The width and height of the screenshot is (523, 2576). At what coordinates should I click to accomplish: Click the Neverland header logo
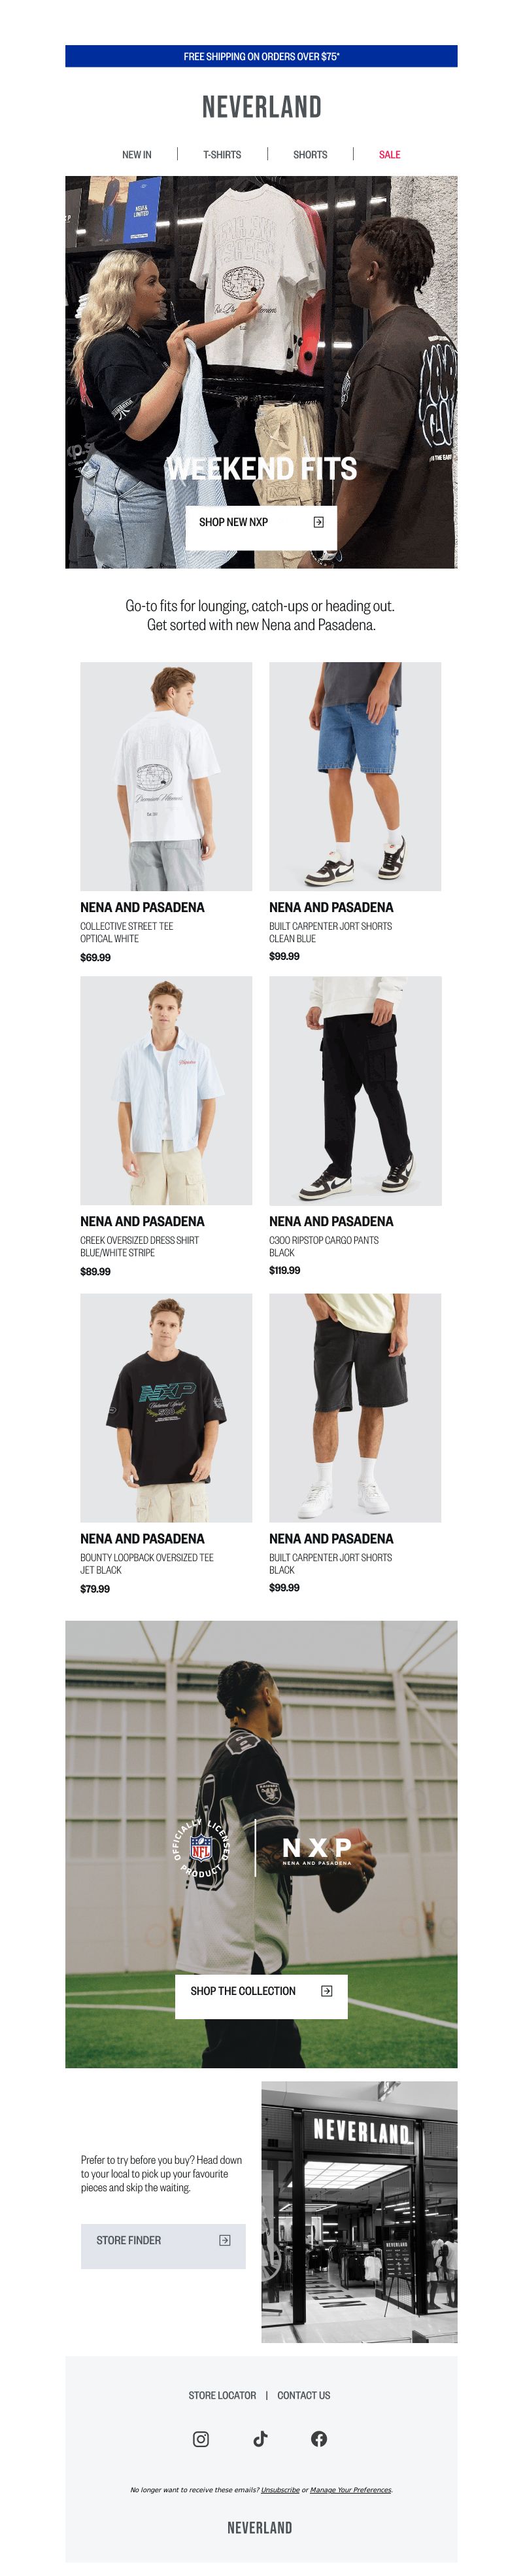coord(261,107)
